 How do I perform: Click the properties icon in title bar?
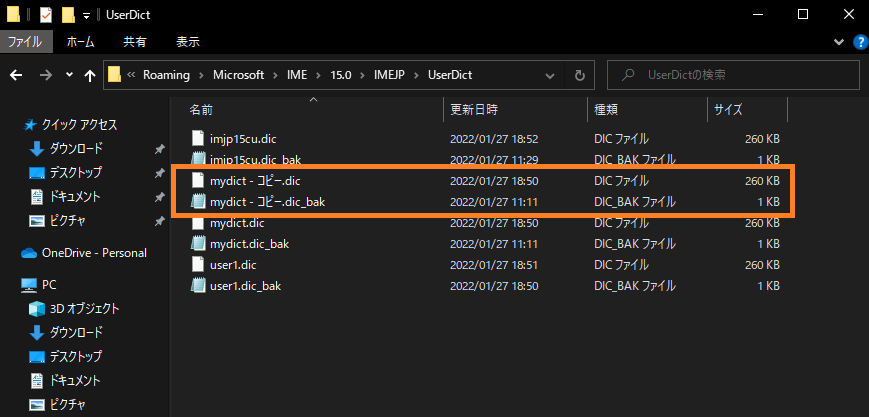pyautogui.click(x=46, y=15)
